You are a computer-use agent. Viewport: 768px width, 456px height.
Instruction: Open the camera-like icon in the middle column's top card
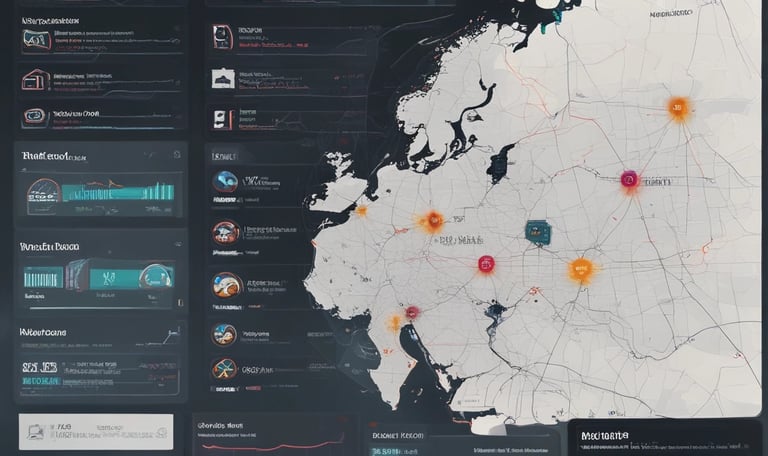tap(222, 37)
